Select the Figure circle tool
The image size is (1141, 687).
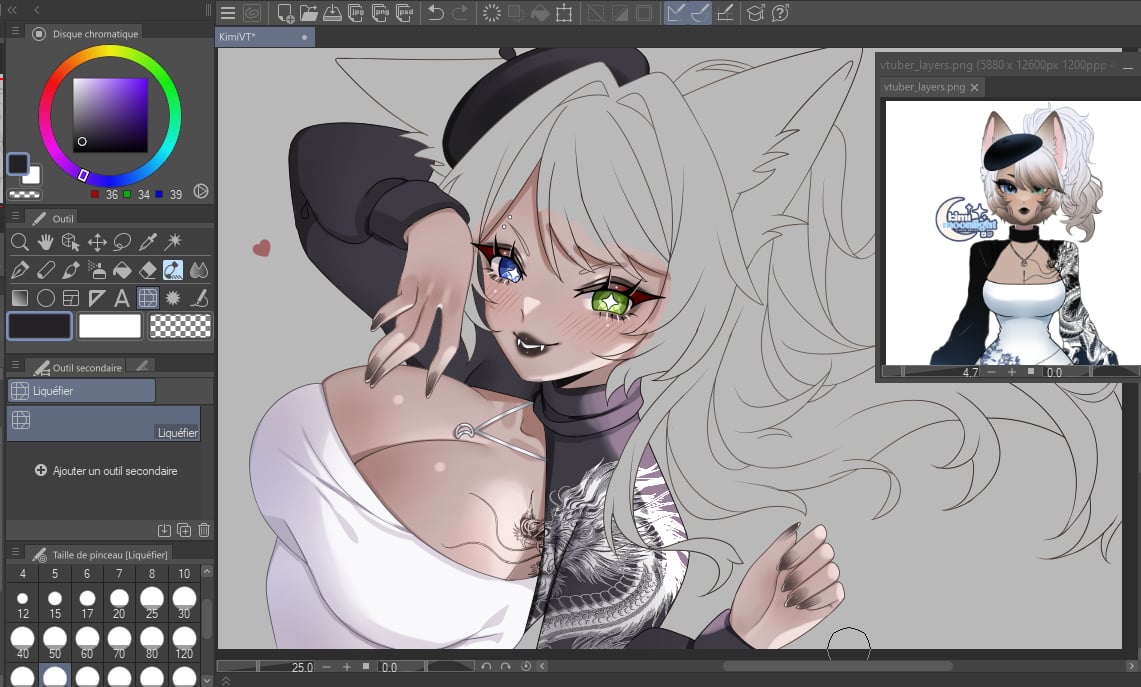click(45, 298)
